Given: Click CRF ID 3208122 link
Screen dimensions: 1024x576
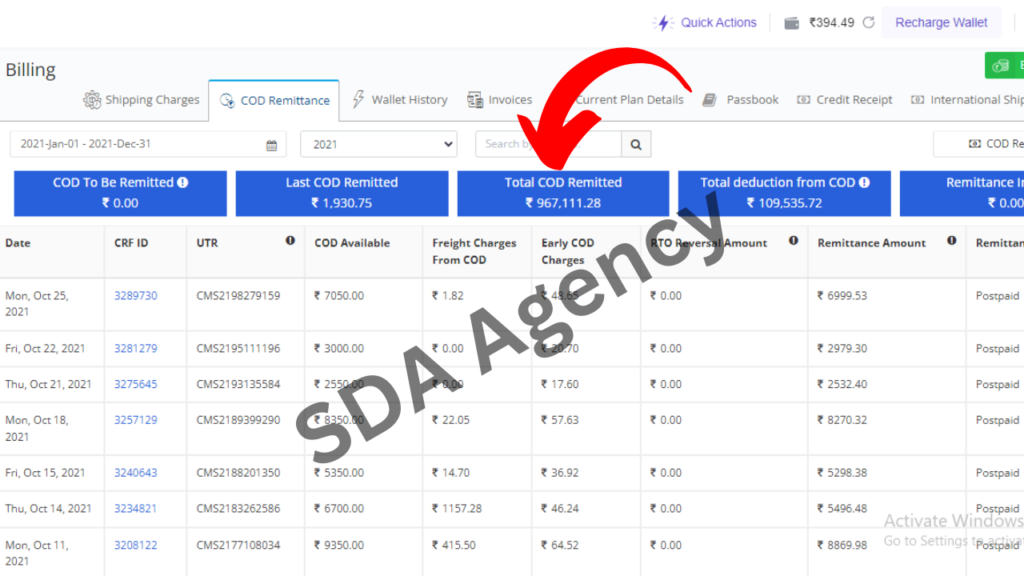Looking at the screenshot, I should (x=135, y=545).
